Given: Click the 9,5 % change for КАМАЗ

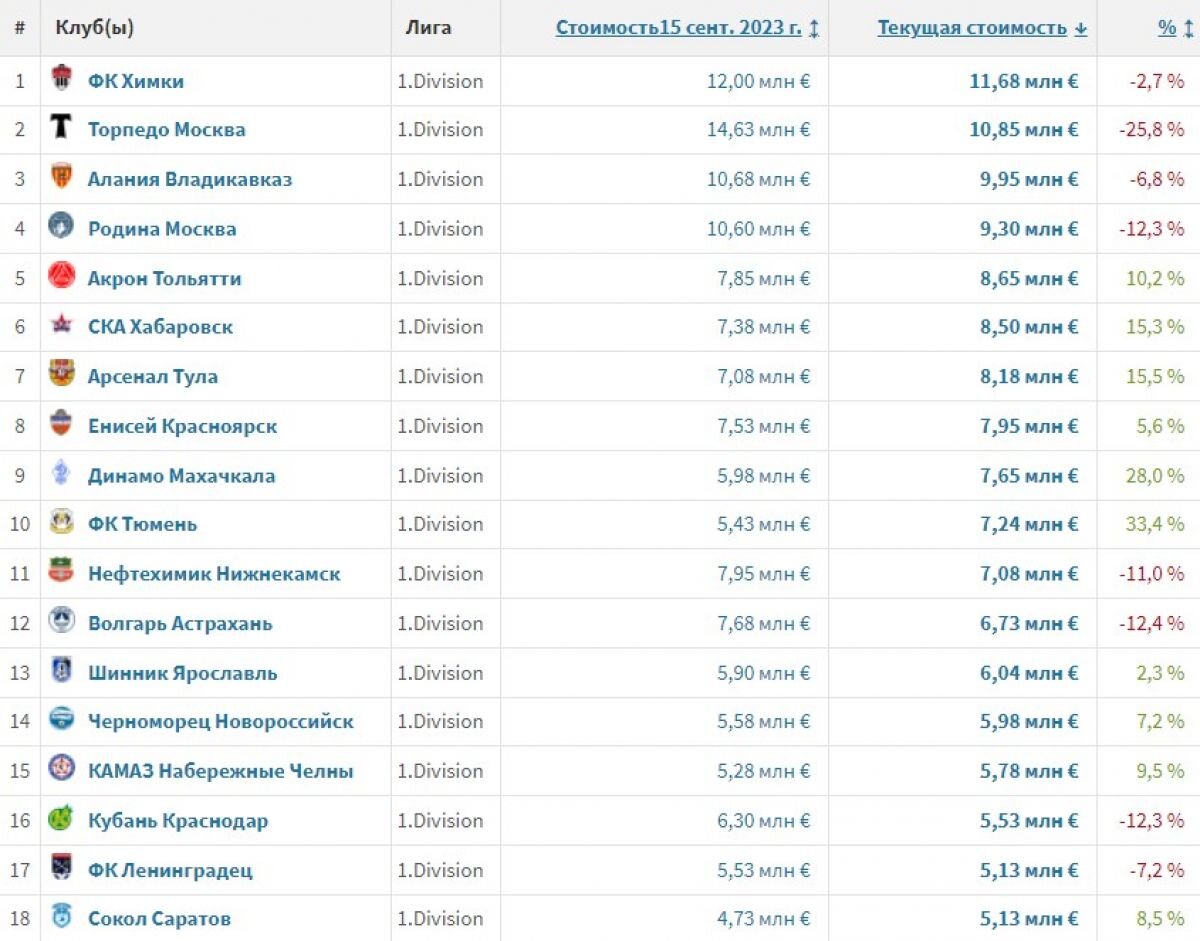Looking at the screenshot, I should (1160, 771).
